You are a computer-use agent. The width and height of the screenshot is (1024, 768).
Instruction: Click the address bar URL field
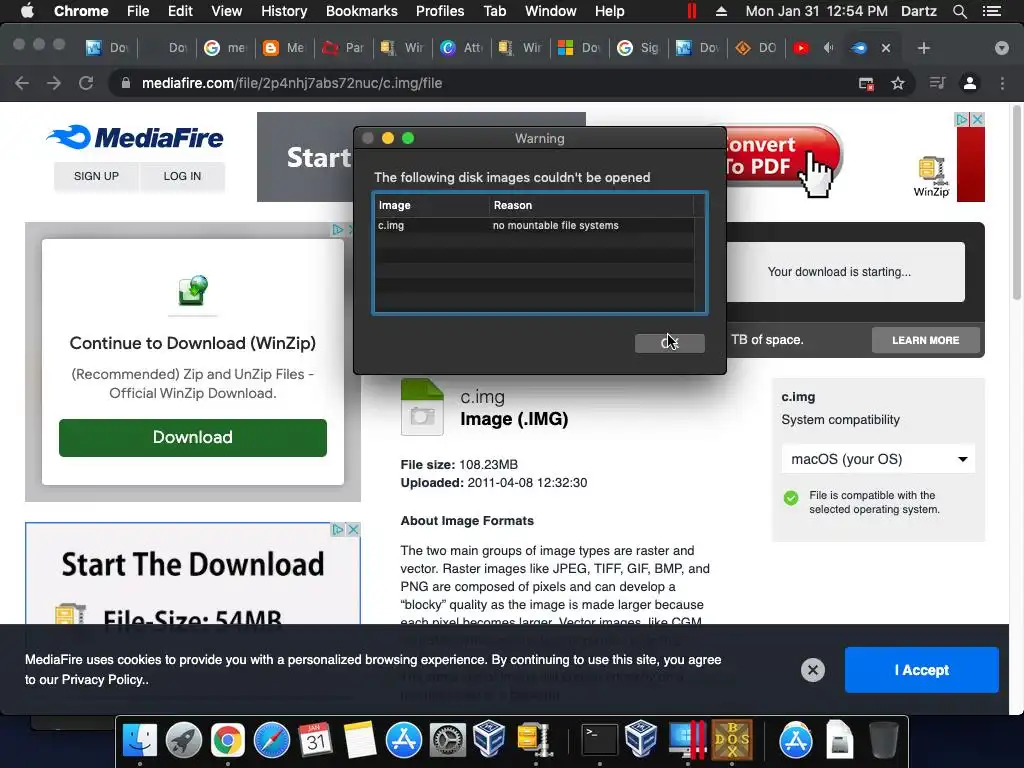click(x=483, y=83)
